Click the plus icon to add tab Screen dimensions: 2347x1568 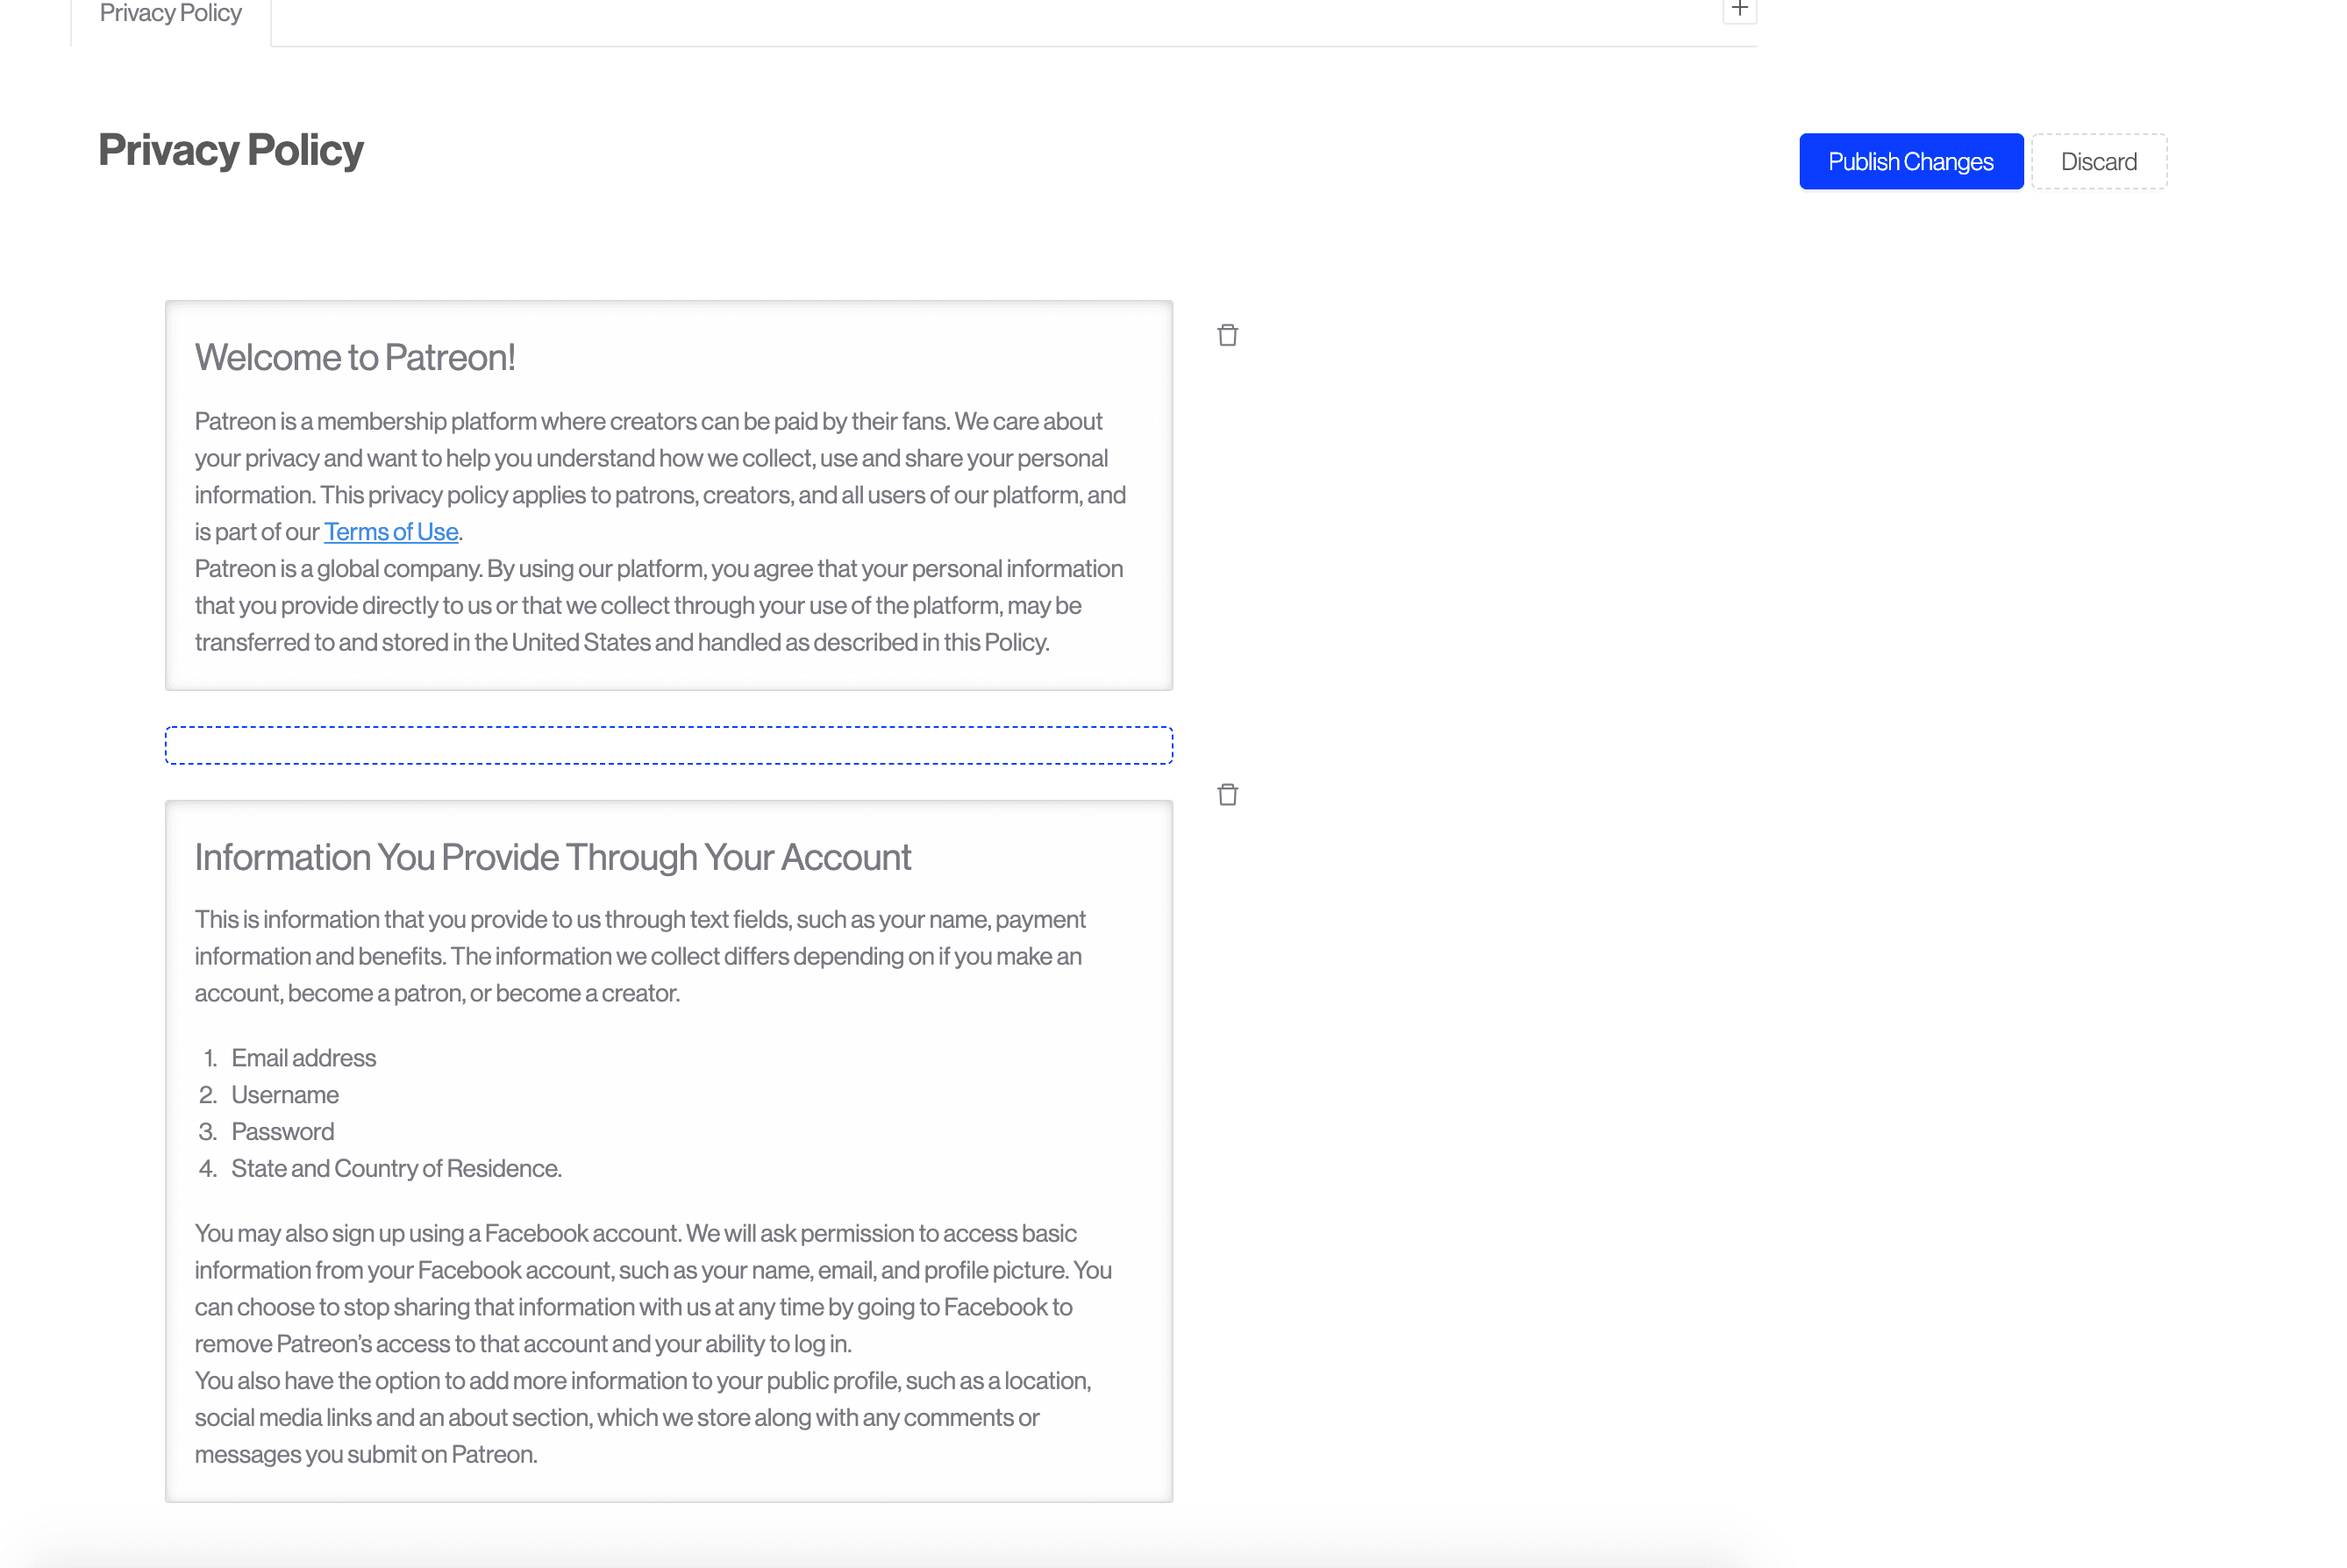1739,9
